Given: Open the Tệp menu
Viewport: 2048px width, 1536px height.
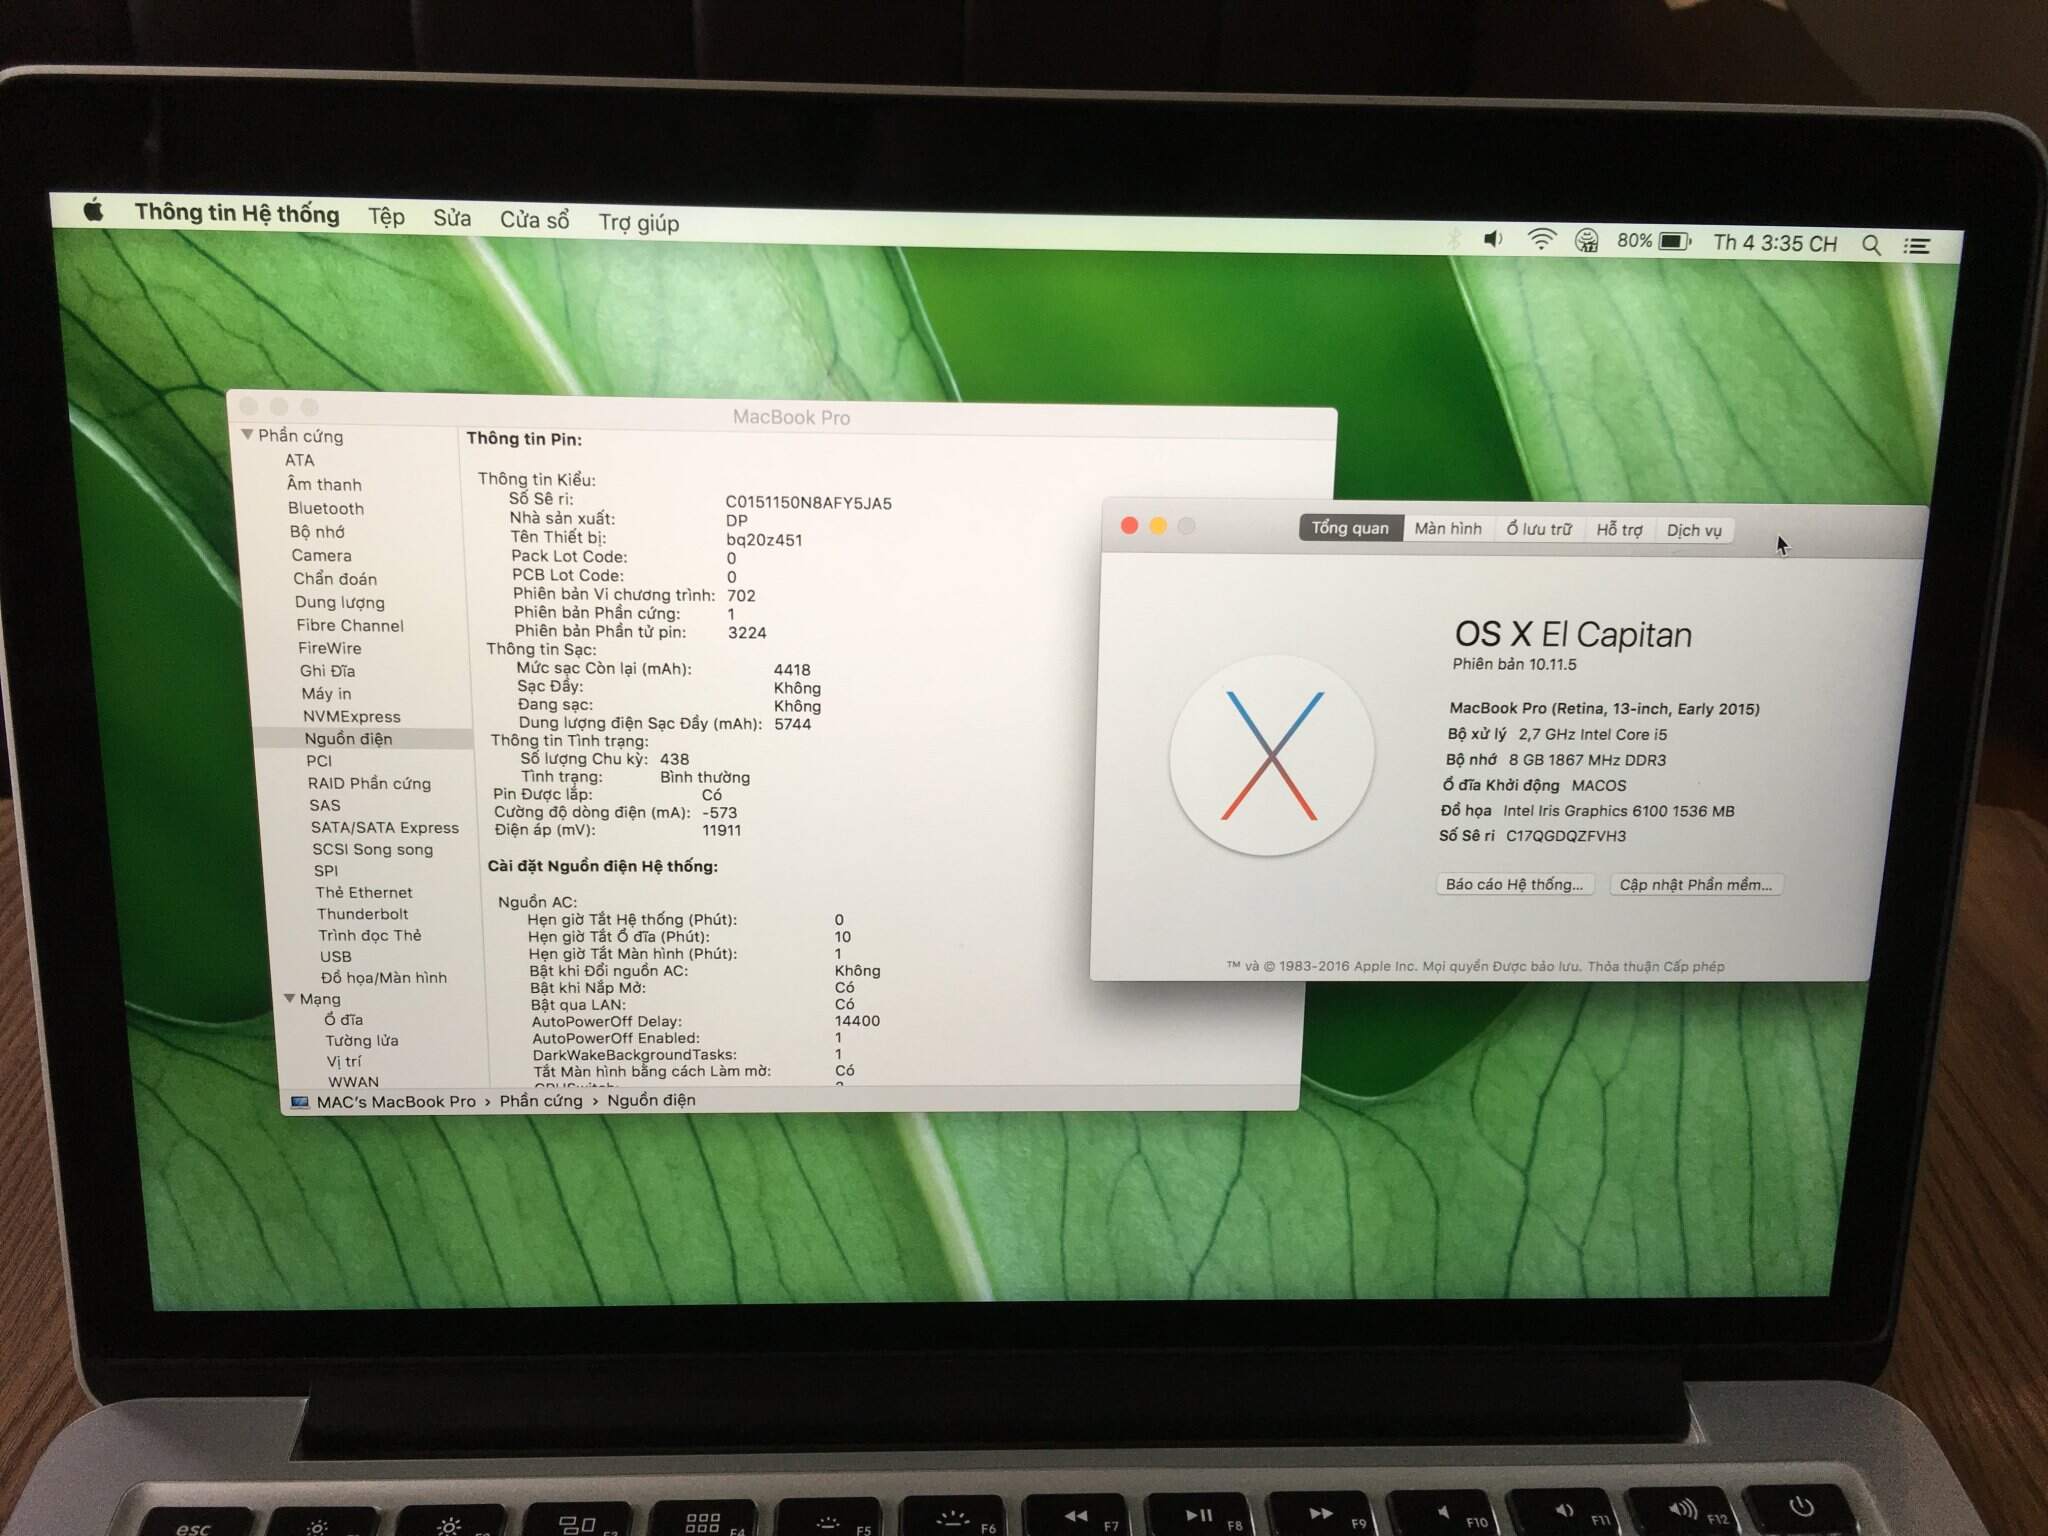Looking at the screenshot, I should click(x=386, y=217).
